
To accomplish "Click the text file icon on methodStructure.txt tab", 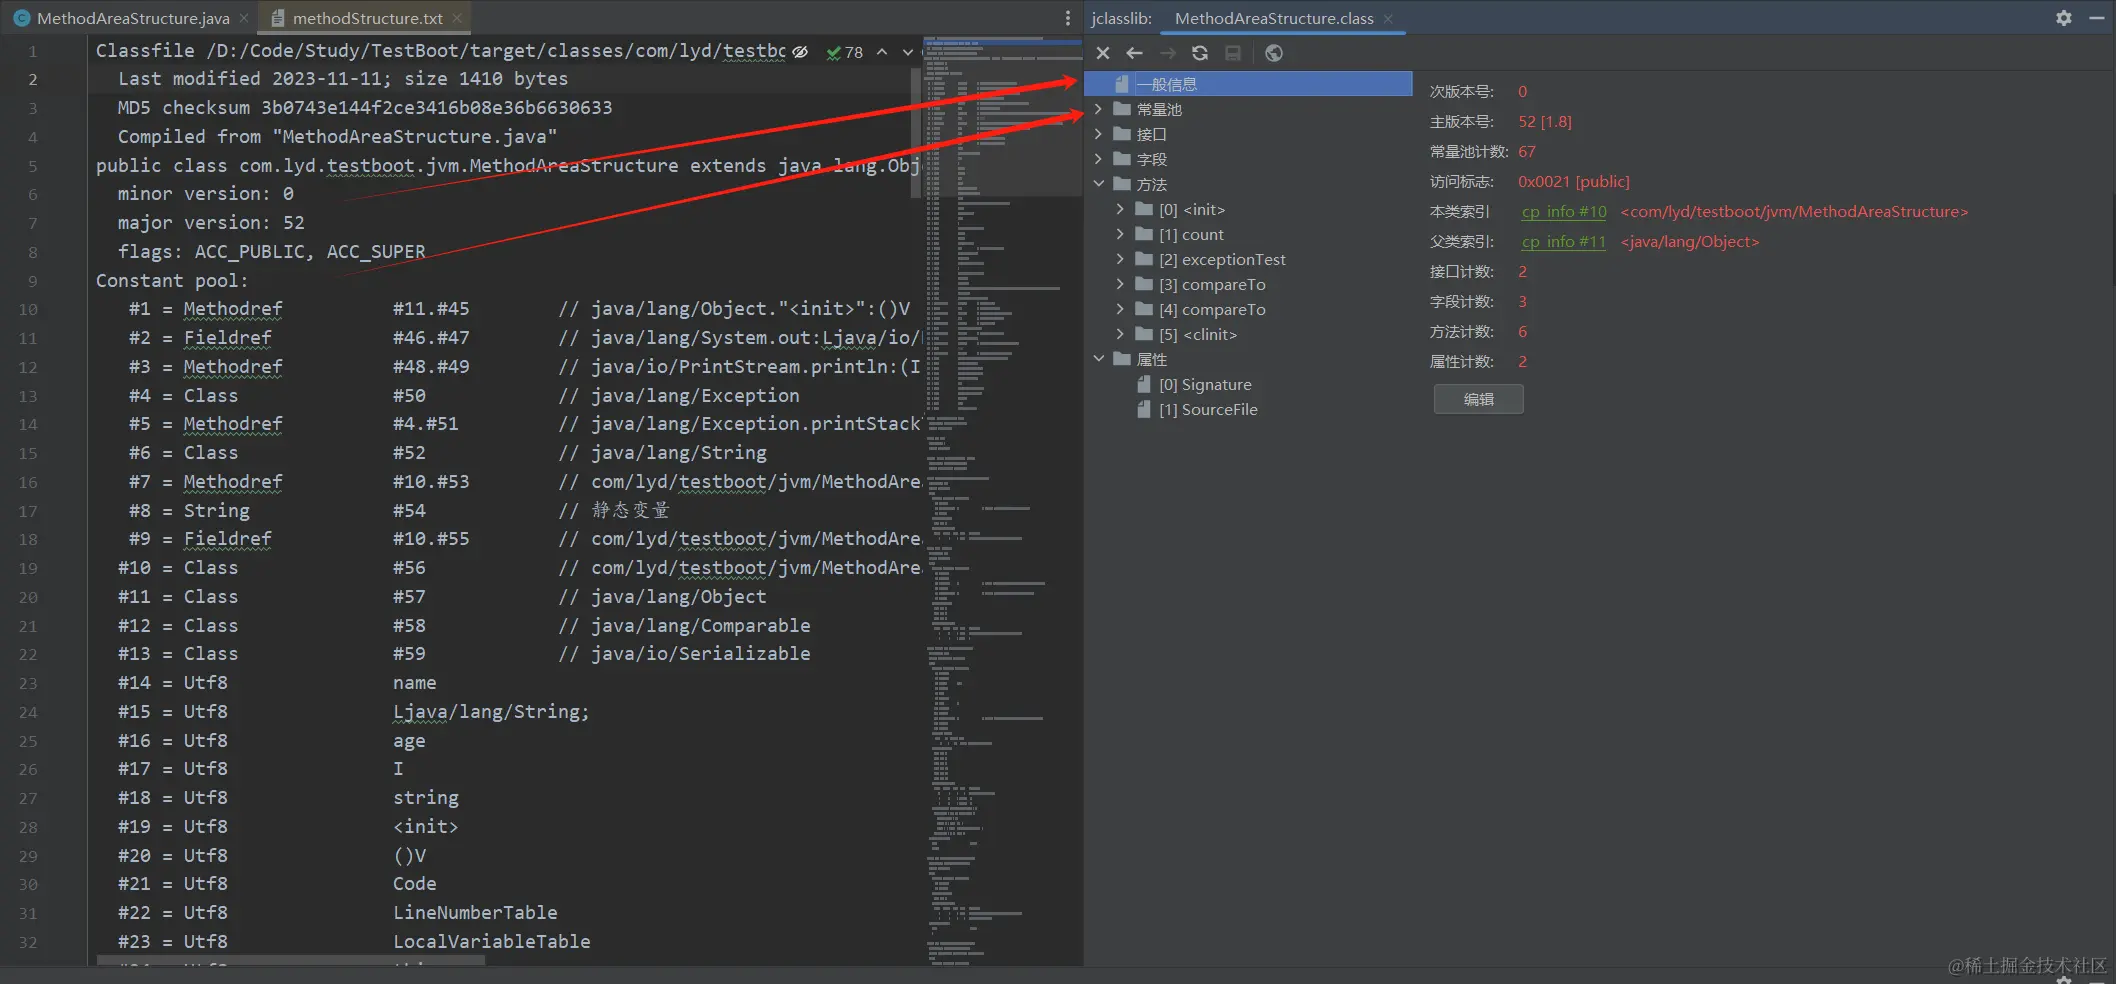I will (x=278, y=18).
